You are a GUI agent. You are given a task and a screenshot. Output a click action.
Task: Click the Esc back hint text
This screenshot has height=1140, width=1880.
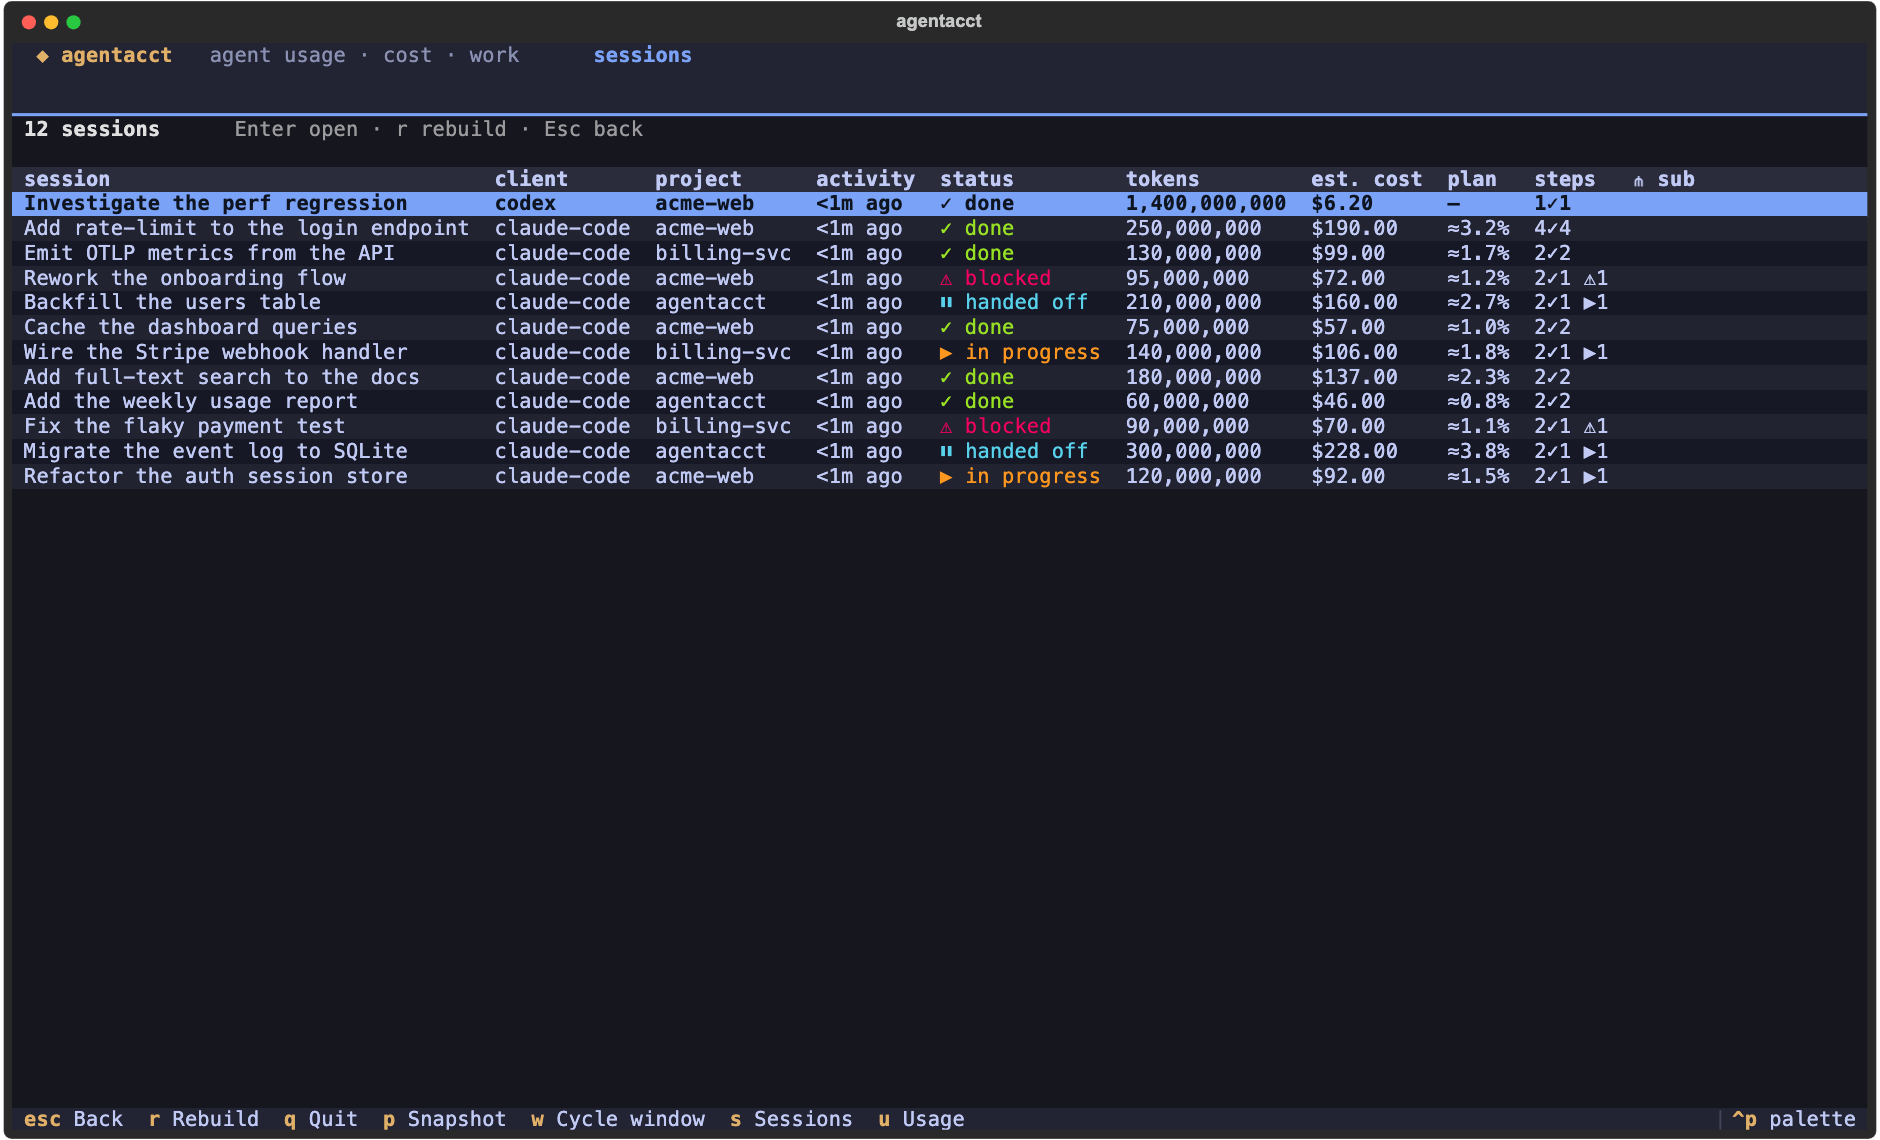tap(593, 130)
